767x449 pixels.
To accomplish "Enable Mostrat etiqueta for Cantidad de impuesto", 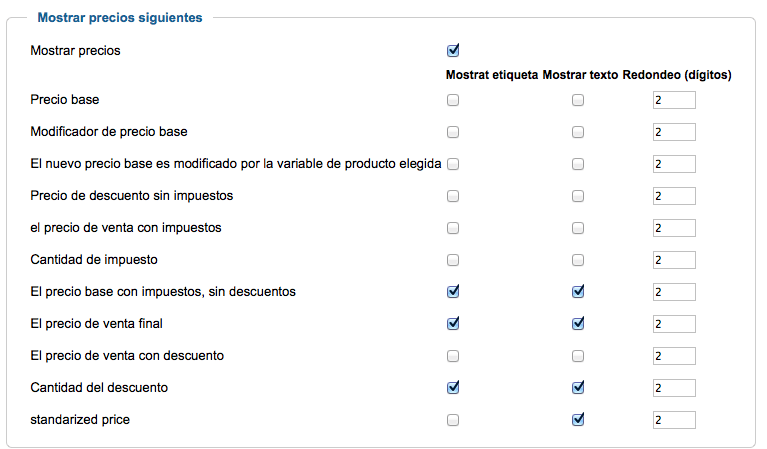I will click(x=453, y=260).
